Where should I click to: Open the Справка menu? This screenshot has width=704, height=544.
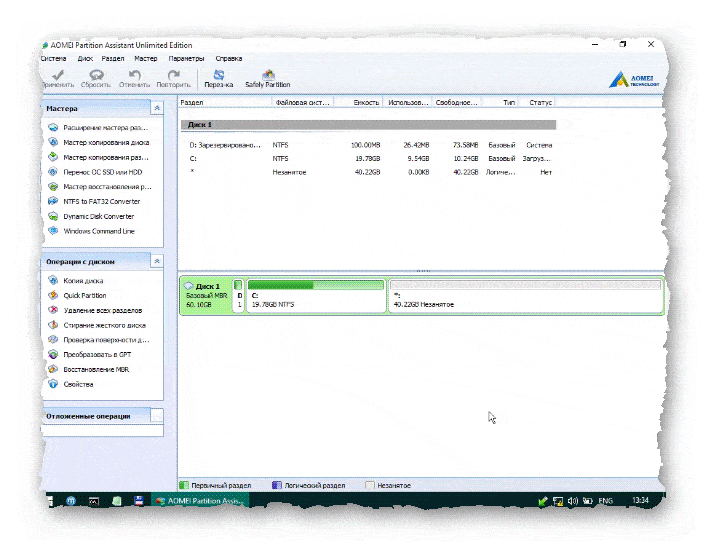229,58
